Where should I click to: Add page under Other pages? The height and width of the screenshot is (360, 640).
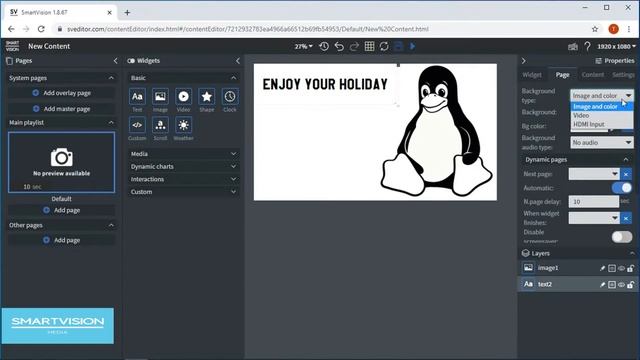click(x=62, y=240)
